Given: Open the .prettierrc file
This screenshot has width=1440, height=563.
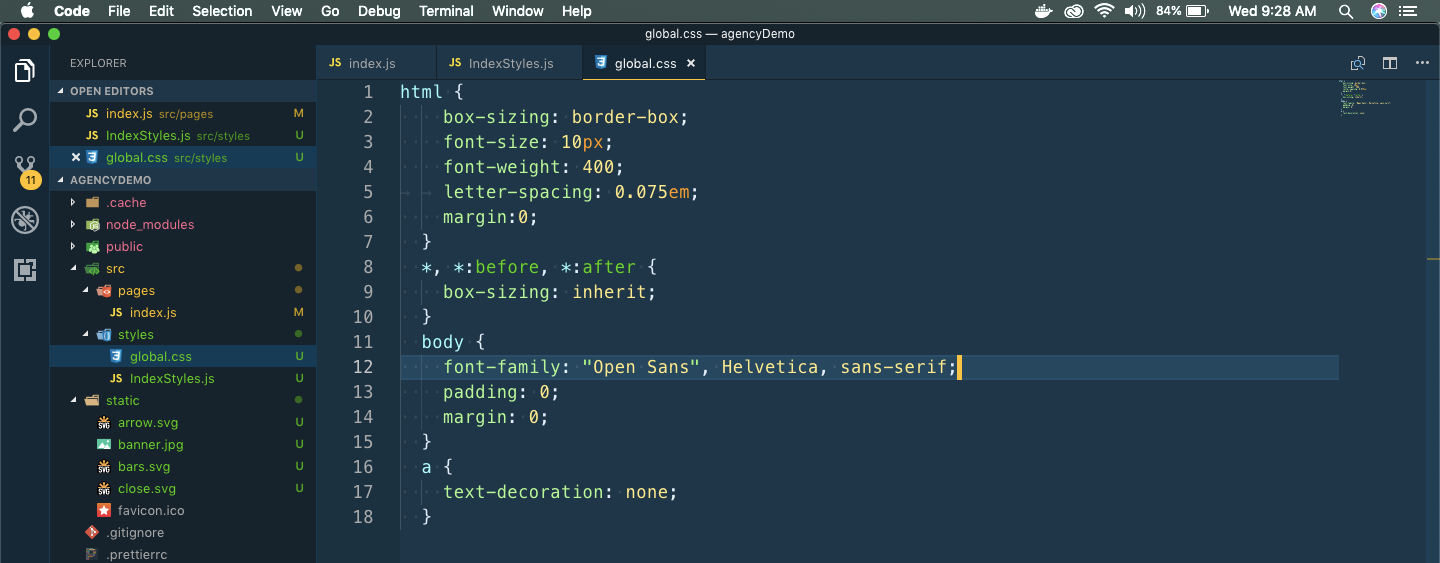Looking at the screenshot, I should [x=183, y=553].
